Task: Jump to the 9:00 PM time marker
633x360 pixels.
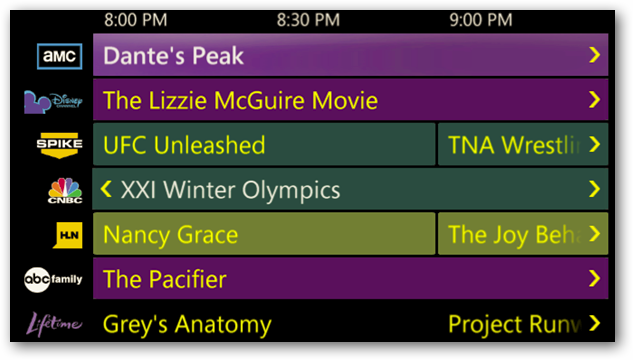Action: (481, 20)
